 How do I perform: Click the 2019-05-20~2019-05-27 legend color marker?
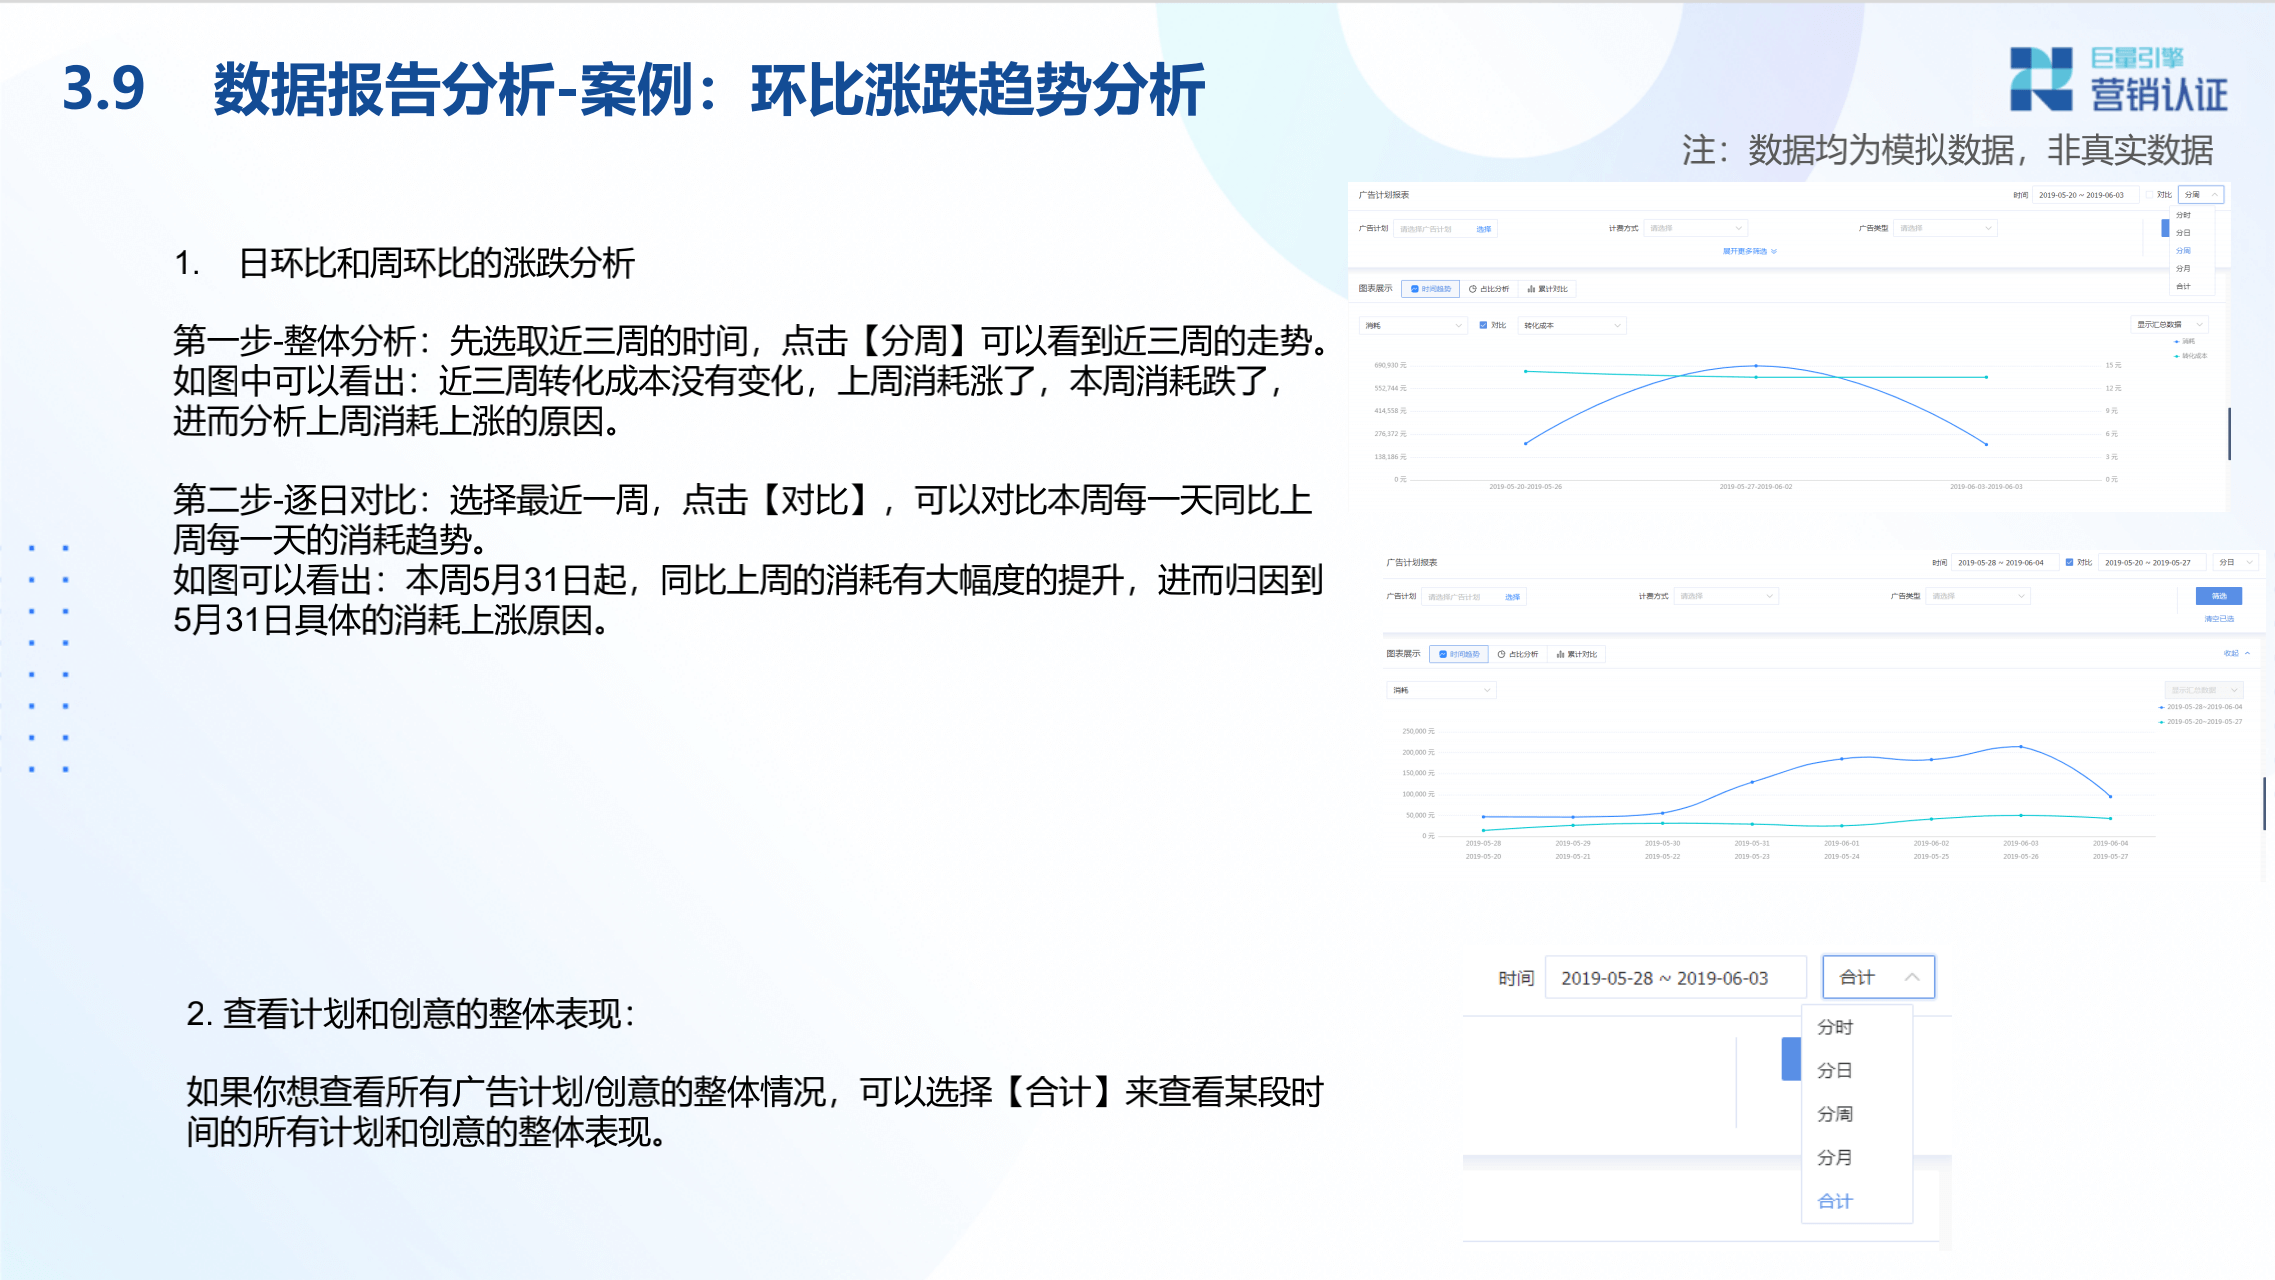pos(2162,721)
